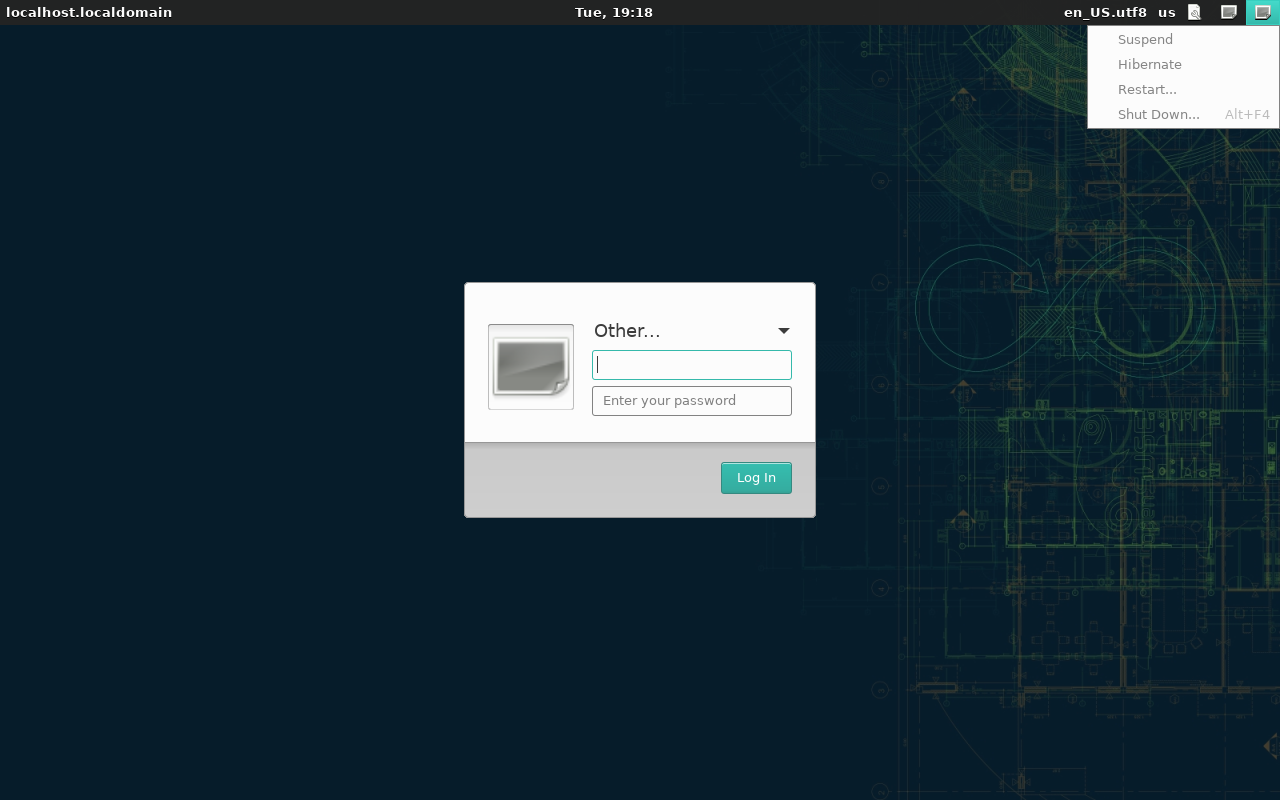Viewport: 1280px width, 800px height.
Task: Choose Hibernate from the power menu
Action: click(x=1183, y=65)
